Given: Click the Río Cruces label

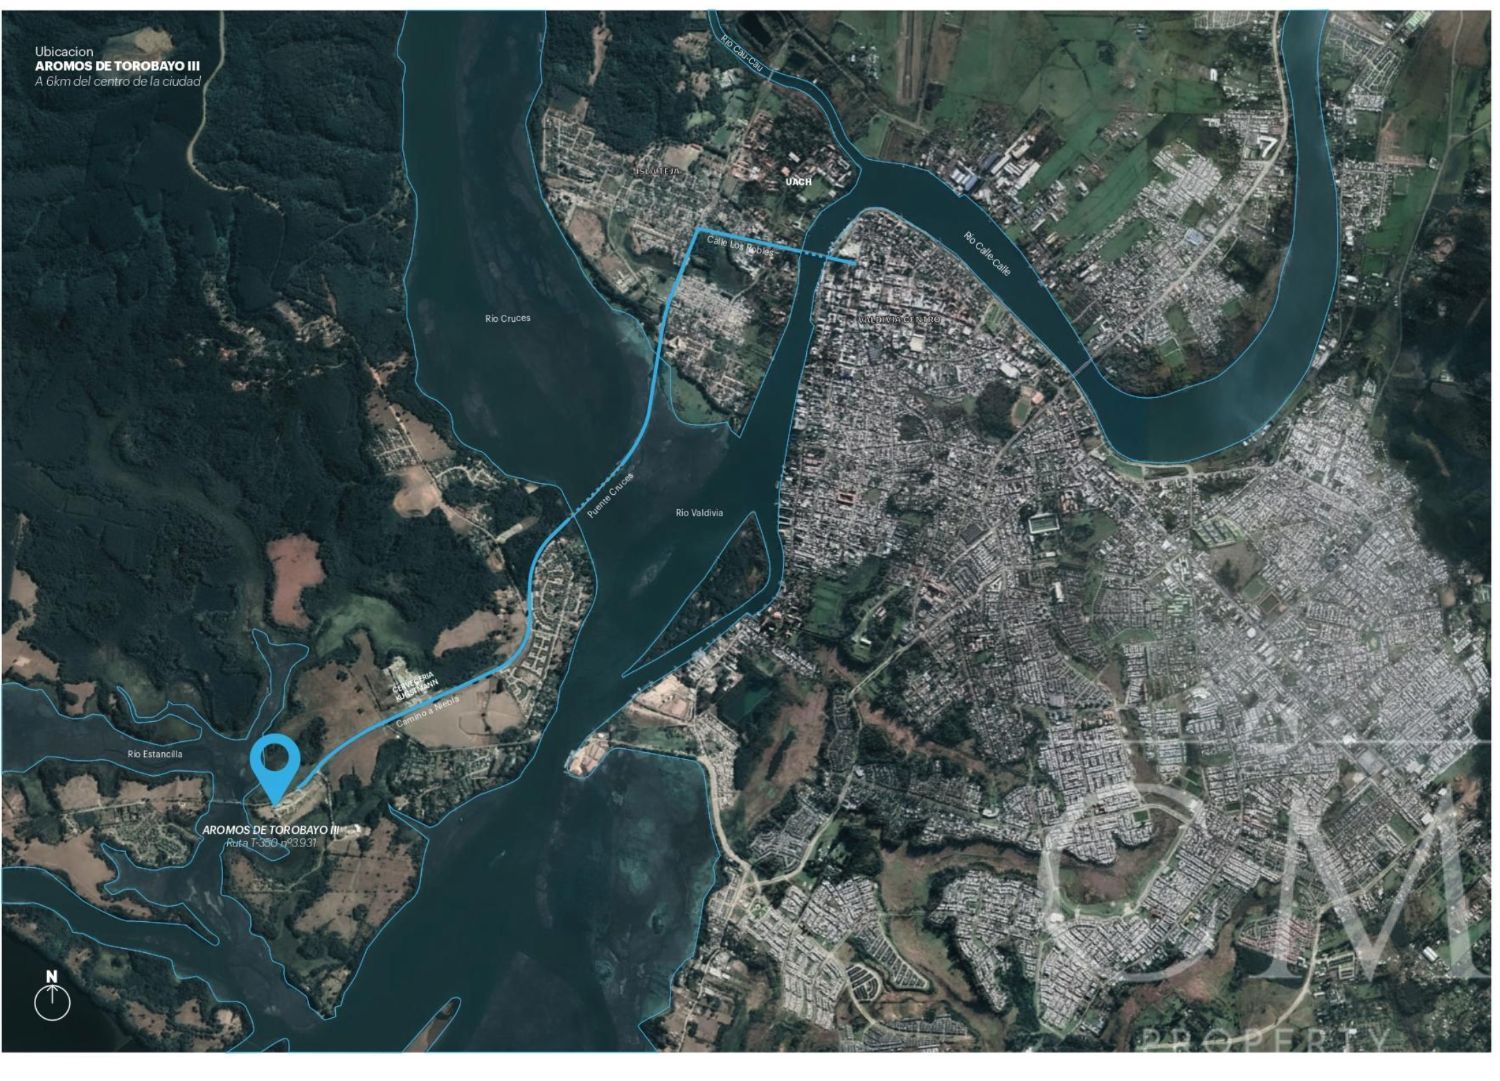Looking at the screenshot, I should [x=508, y=318].
